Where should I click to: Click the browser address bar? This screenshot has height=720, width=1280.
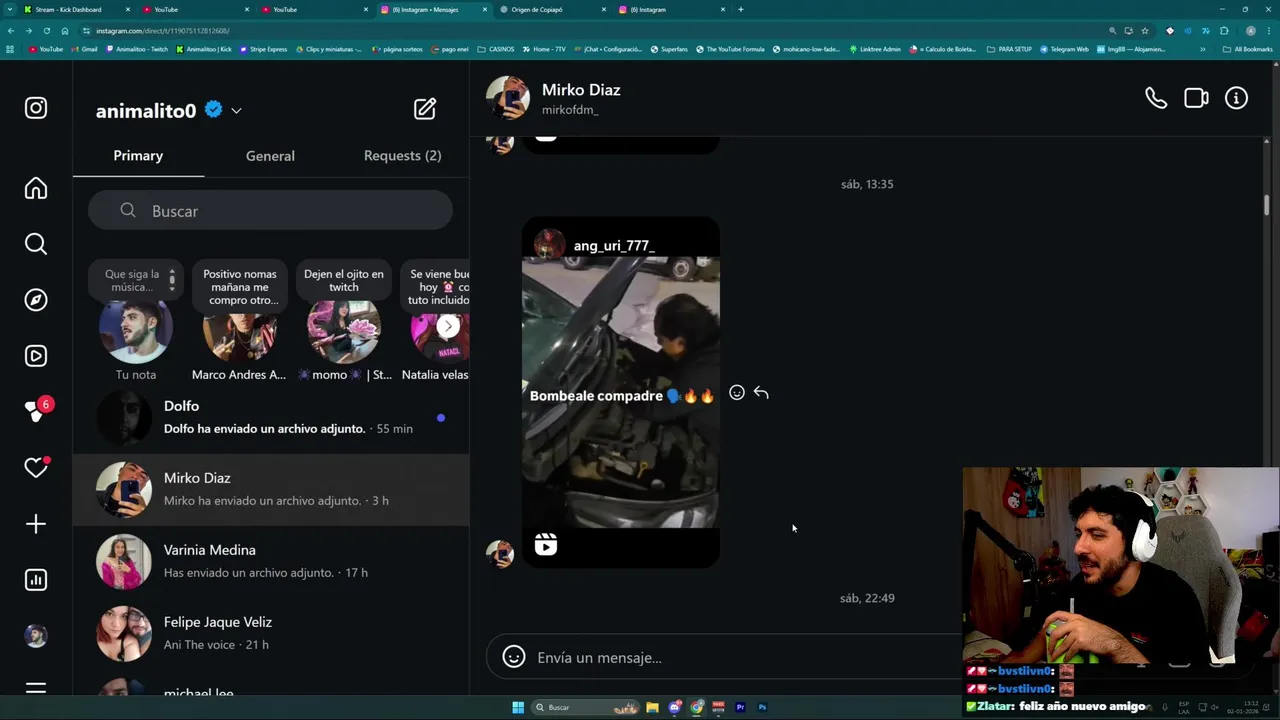600,31
